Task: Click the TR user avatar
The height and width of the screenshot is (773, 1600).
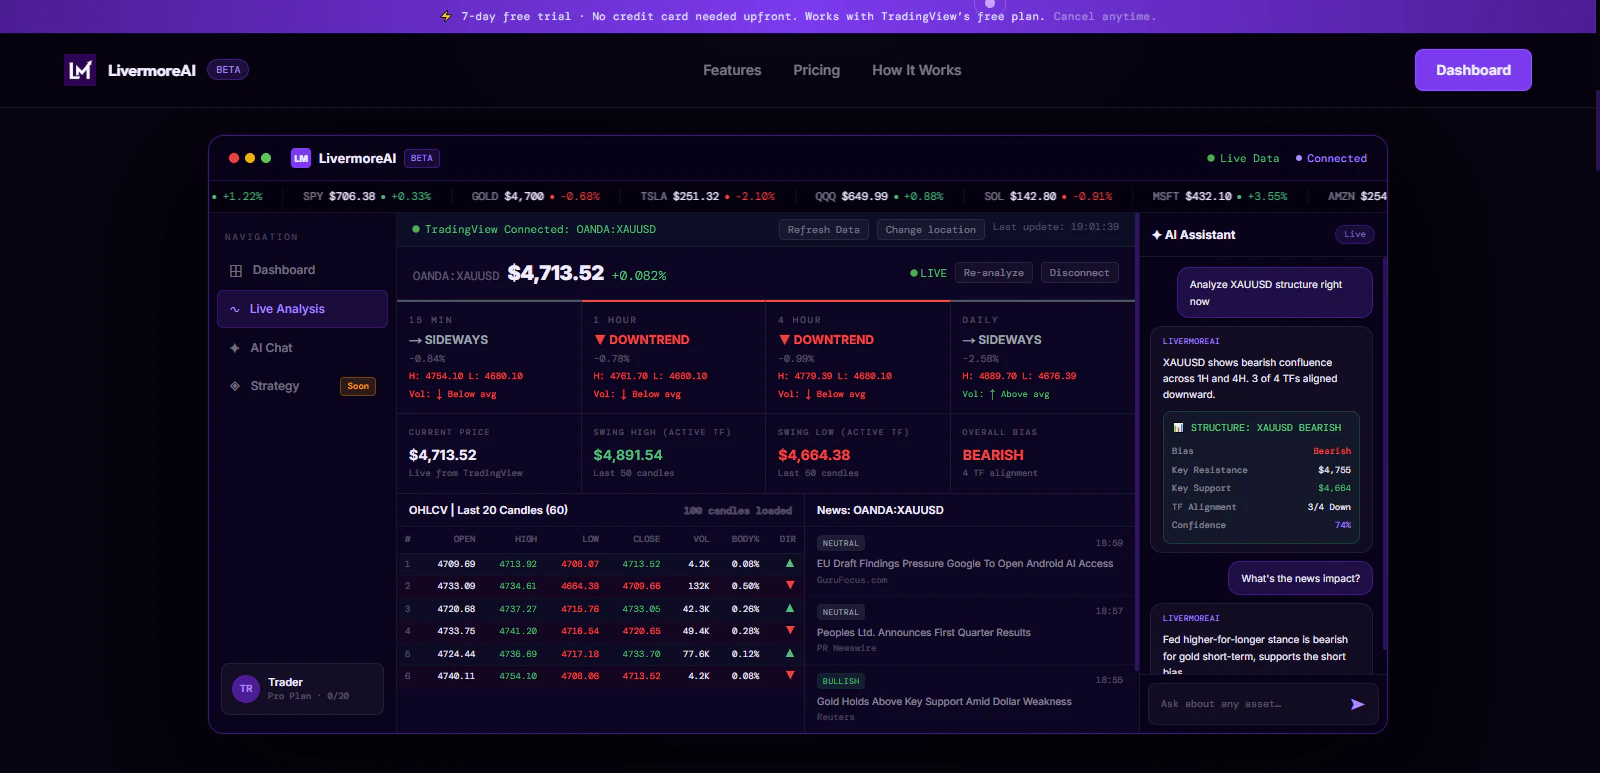Action: point(246,689)
